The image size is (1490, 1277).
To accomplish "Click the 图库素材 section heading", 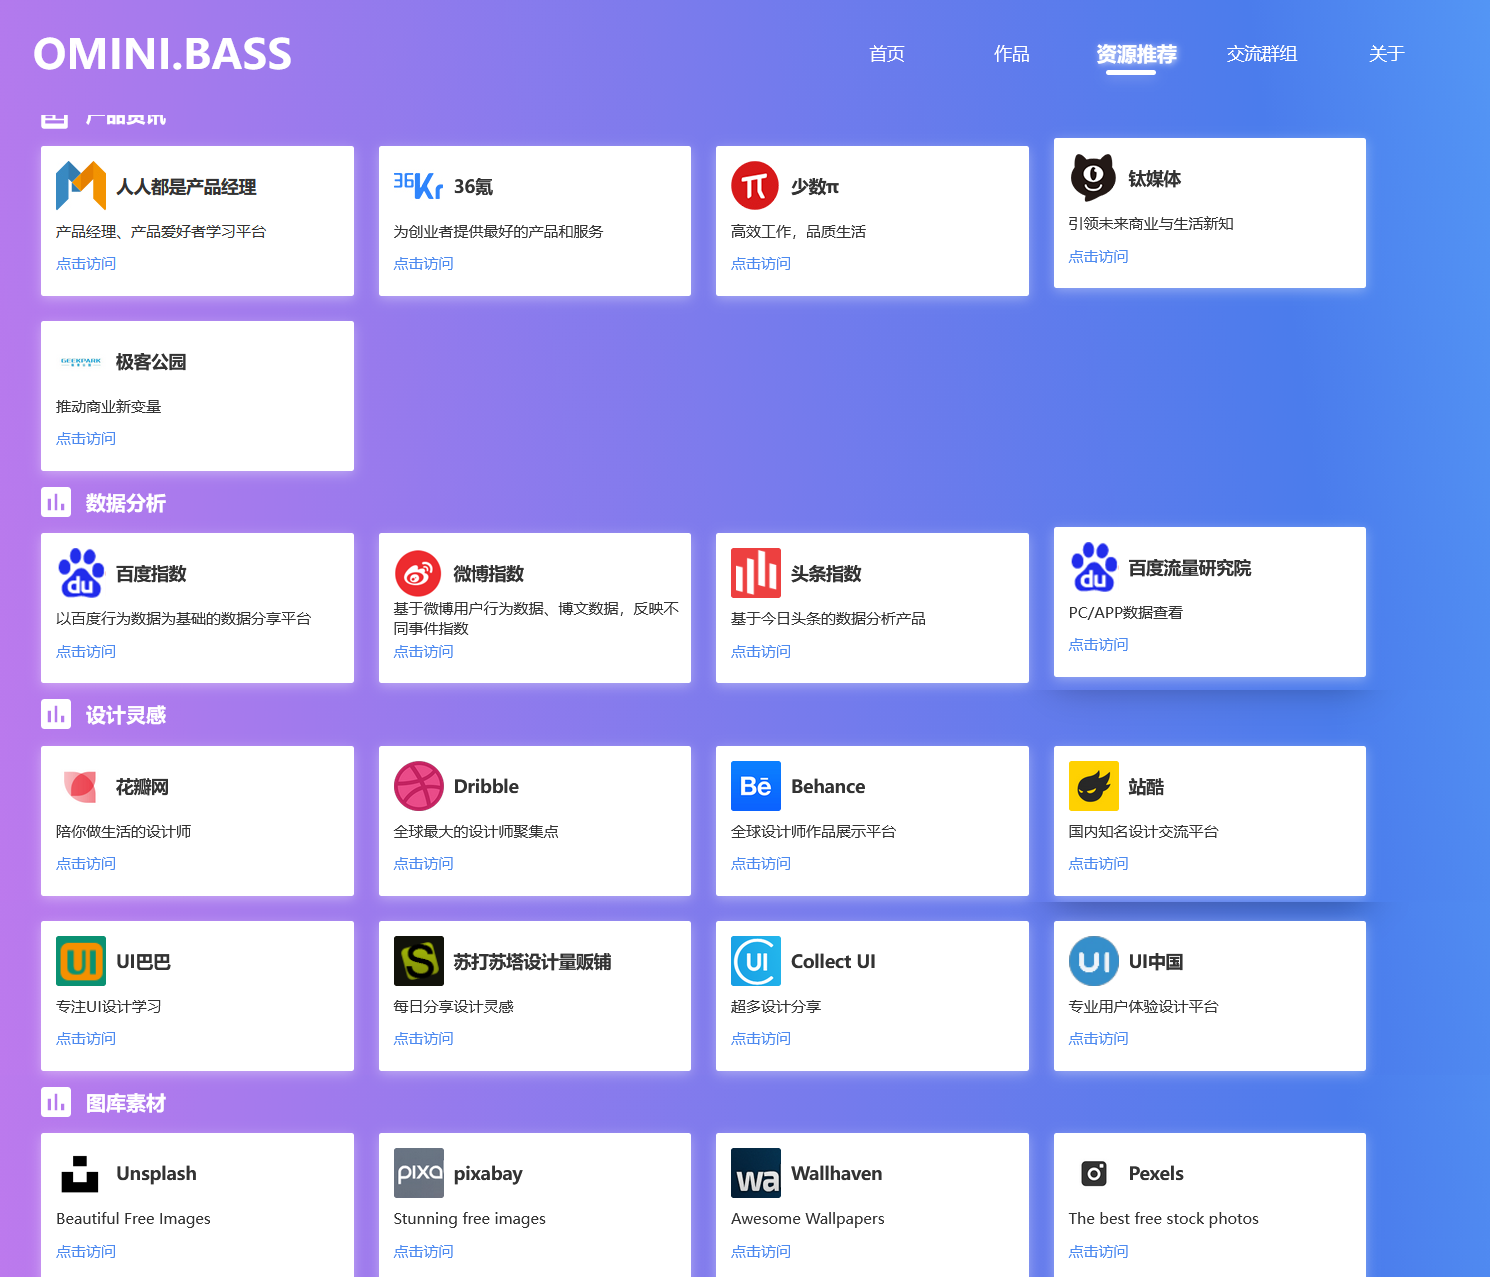I will [126, 1103].
